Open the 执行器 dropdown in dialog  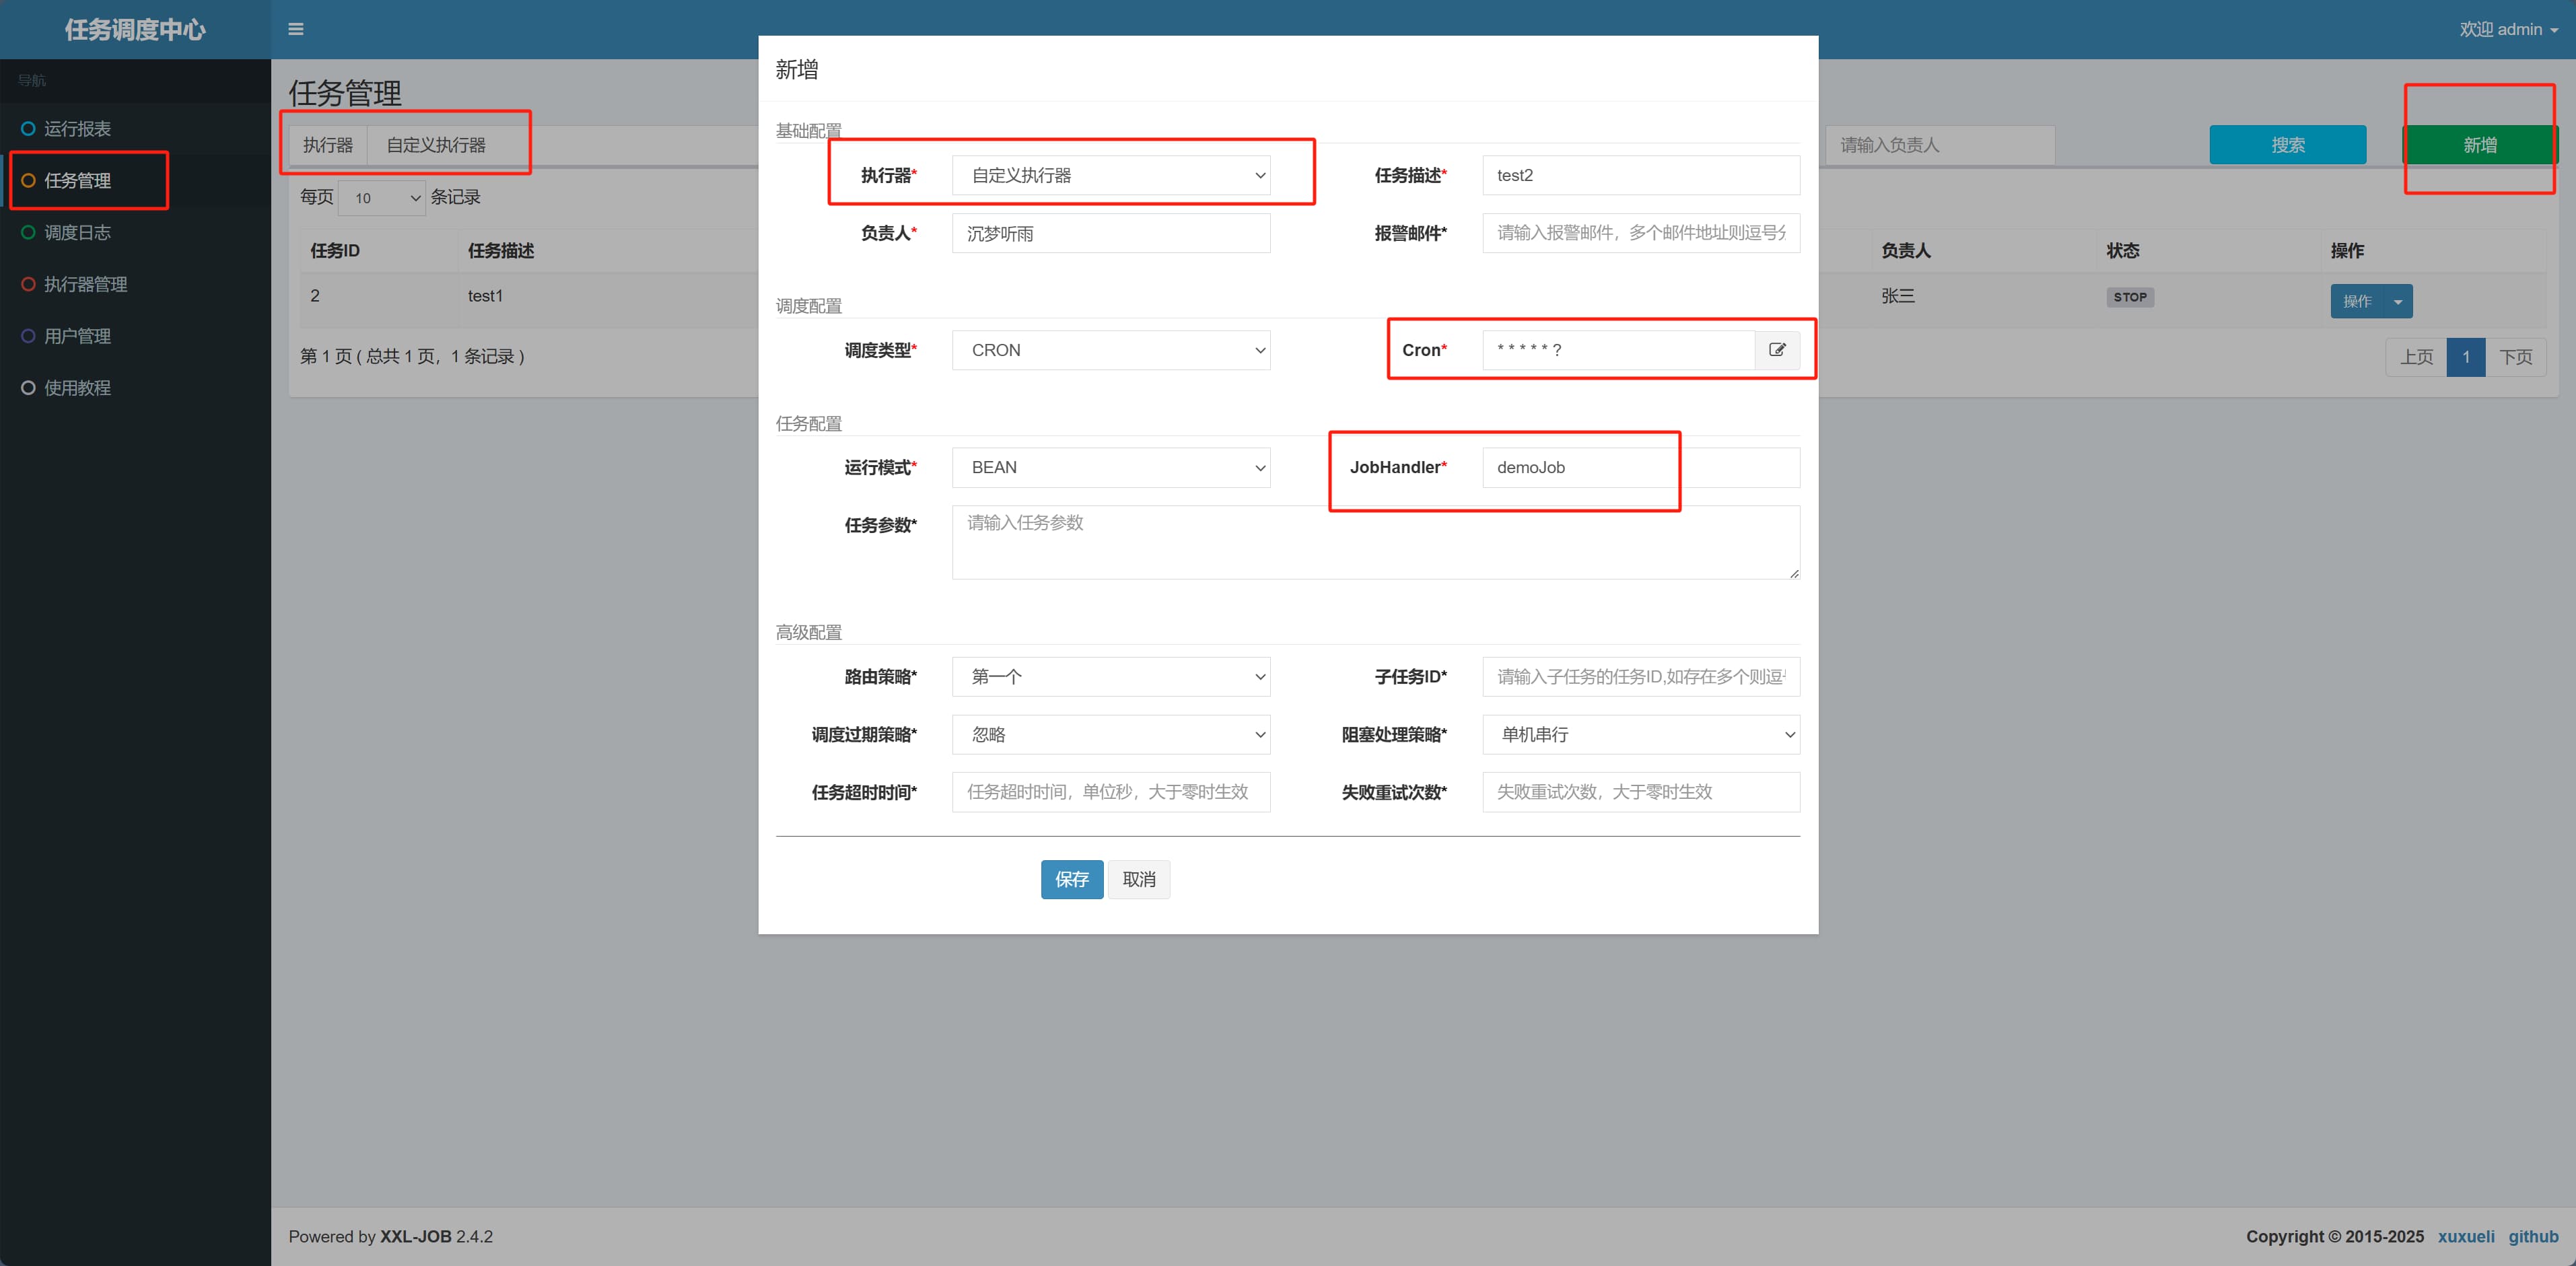coord(1110,175)
